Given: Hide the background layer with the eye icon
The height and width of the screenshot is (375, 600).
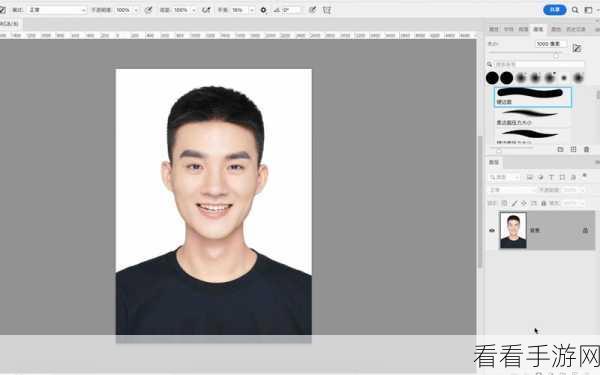Looking at the screenshot, I should (492, 230).
